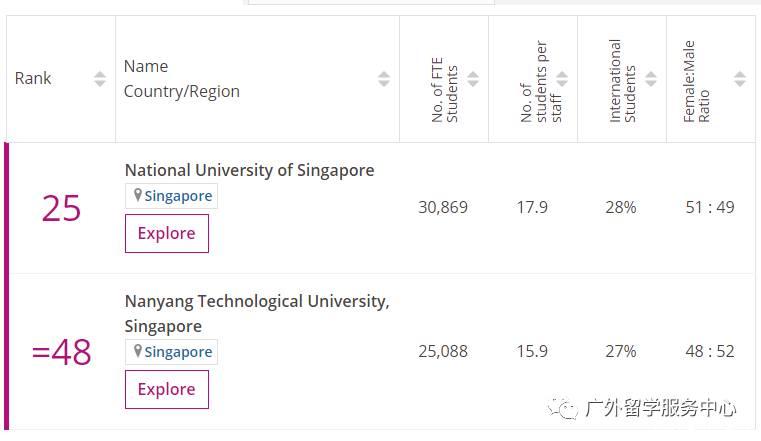
Task: Sort table by Rank column arrows
Action: pyautogui.click(x=99, y=79)
